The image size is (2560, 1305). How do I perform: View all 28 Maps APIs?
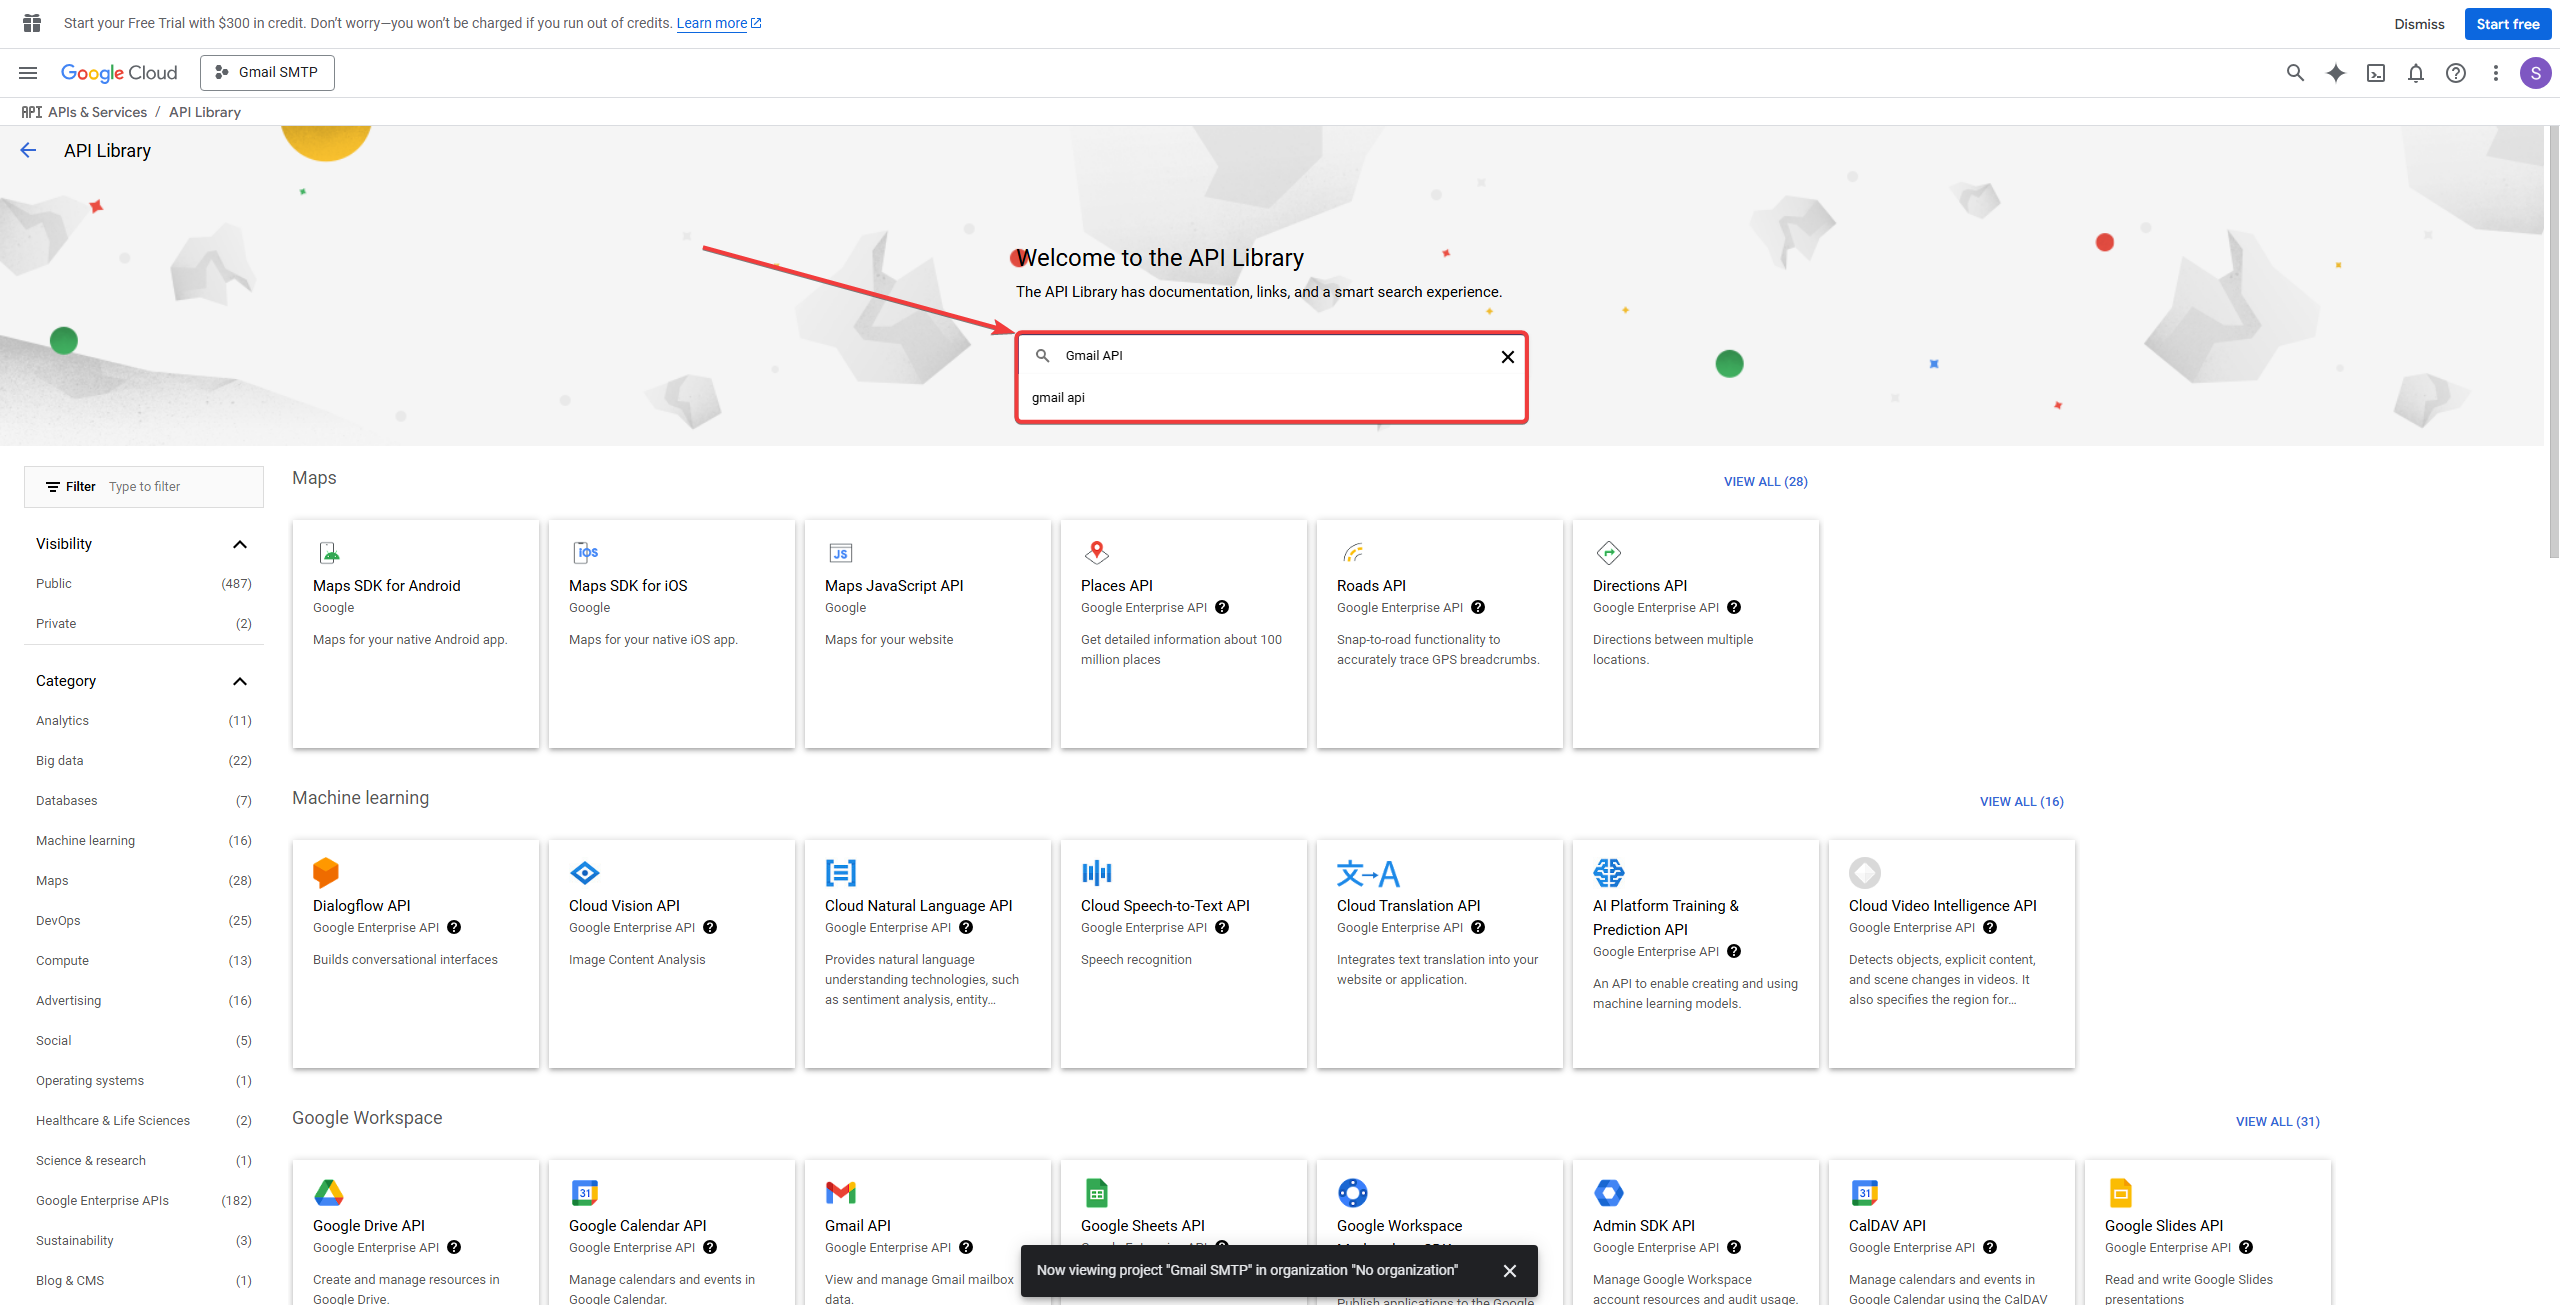click(x=1765, y=482)
